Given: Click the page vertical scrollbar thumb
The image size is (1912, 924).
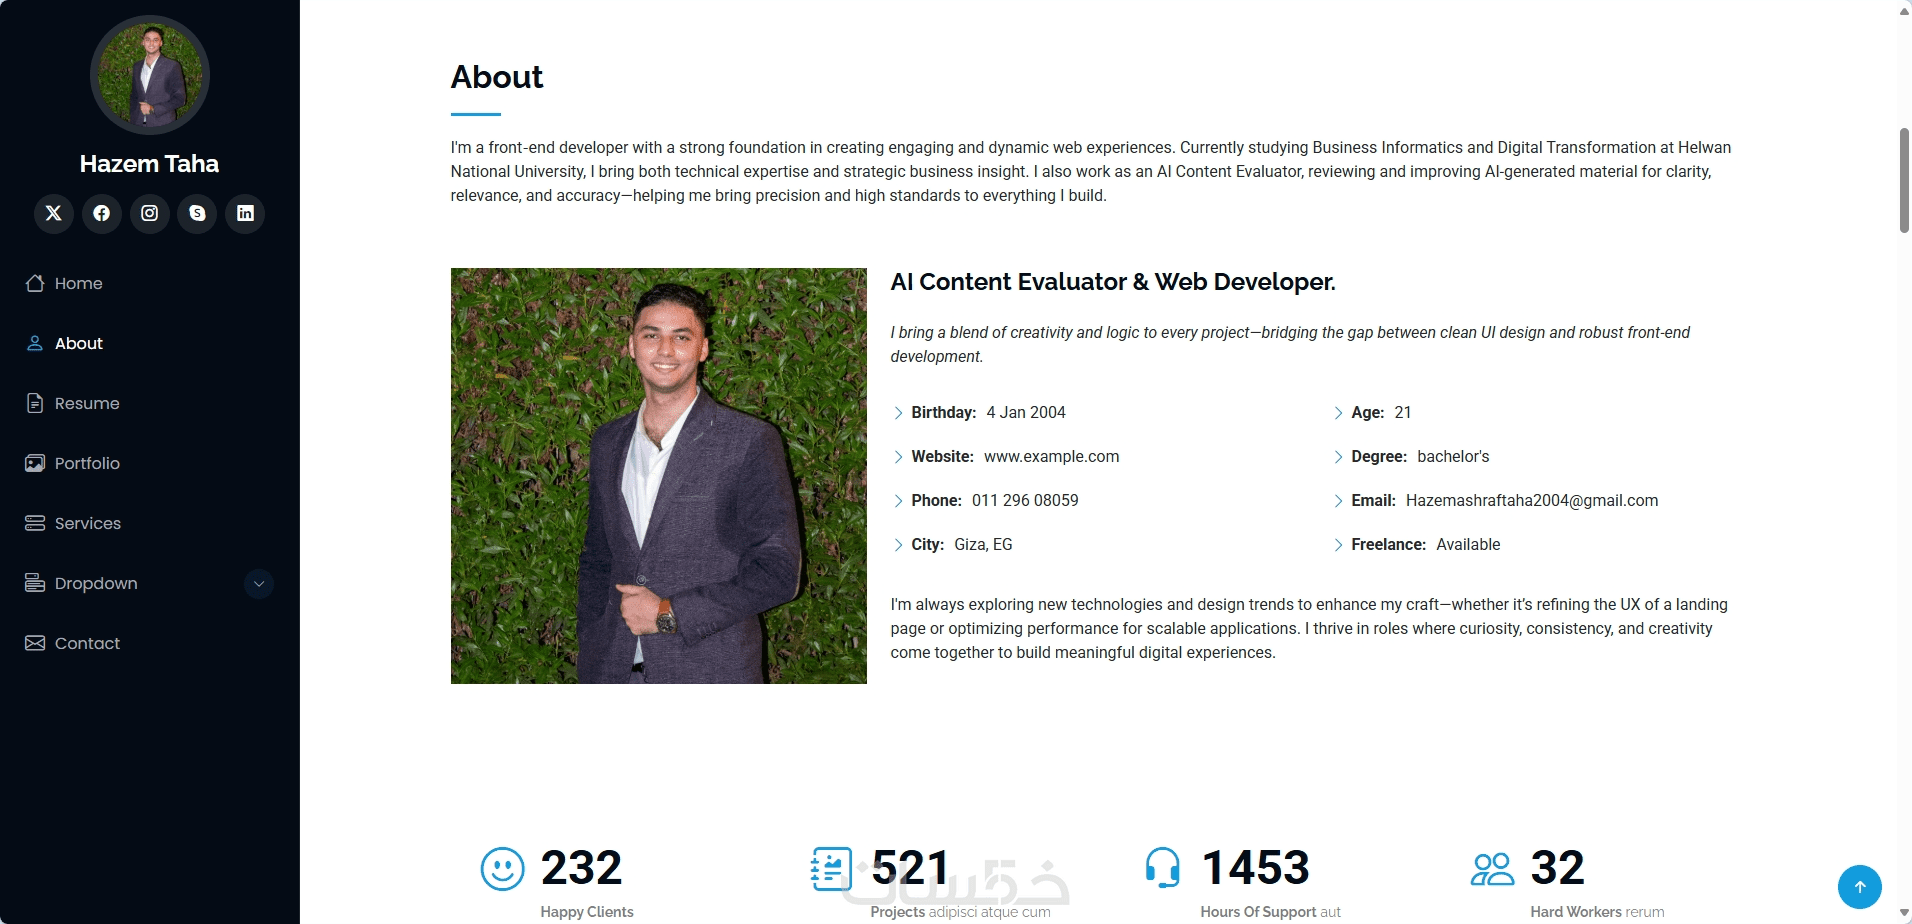Looking at the screenshot, I should pyautogui.click(x=1904, y=180).
